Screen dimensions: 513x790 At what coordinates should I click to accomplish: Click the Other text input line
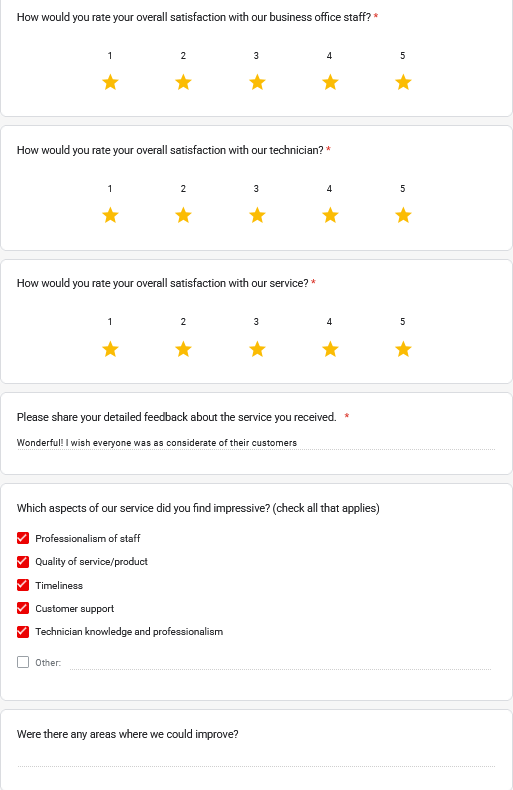[280, 663]
